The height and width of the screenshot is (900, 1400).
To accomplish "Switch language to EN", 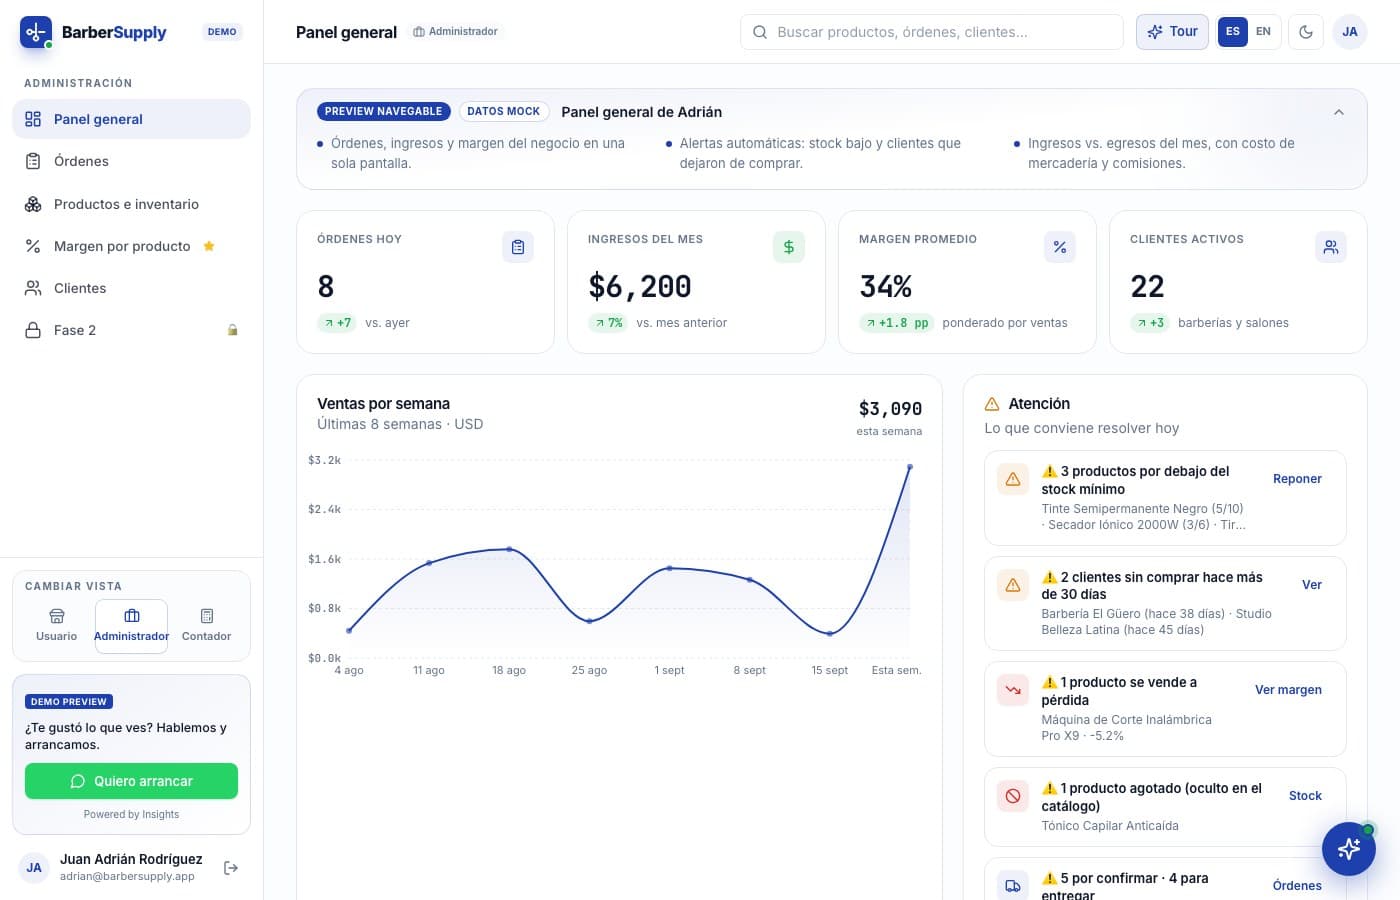I will click(1264, 32).
